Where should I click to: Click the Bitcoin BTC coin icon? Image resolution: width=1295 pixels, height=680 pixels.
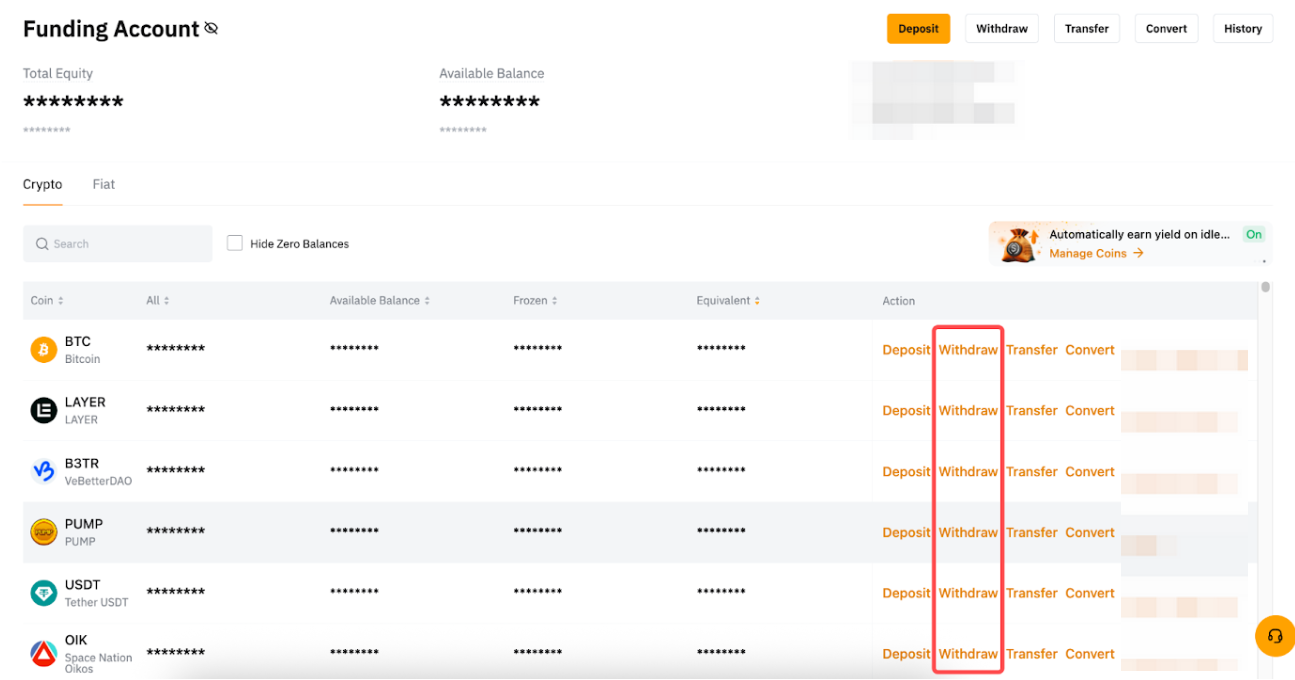coord(43,350)
